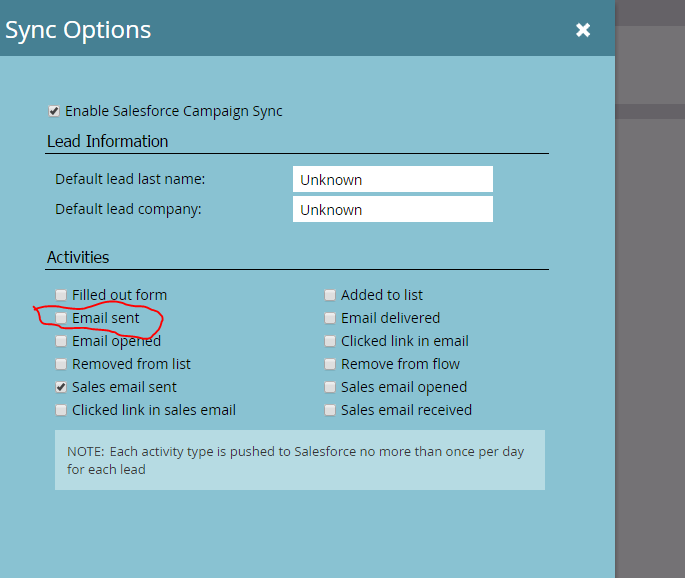The width and height of the screenshot is (685, 578).
Task: Enable Removed from list activity
Action: tap(61, 364)
